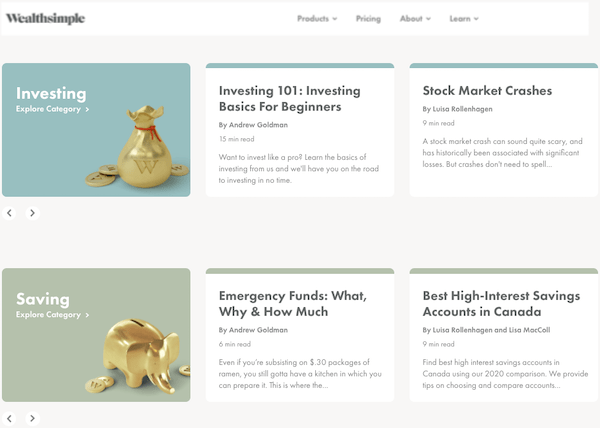Go to previous Investing carousel slide
This screenshot has width=600, height=428.
click(x=9, y=213)
